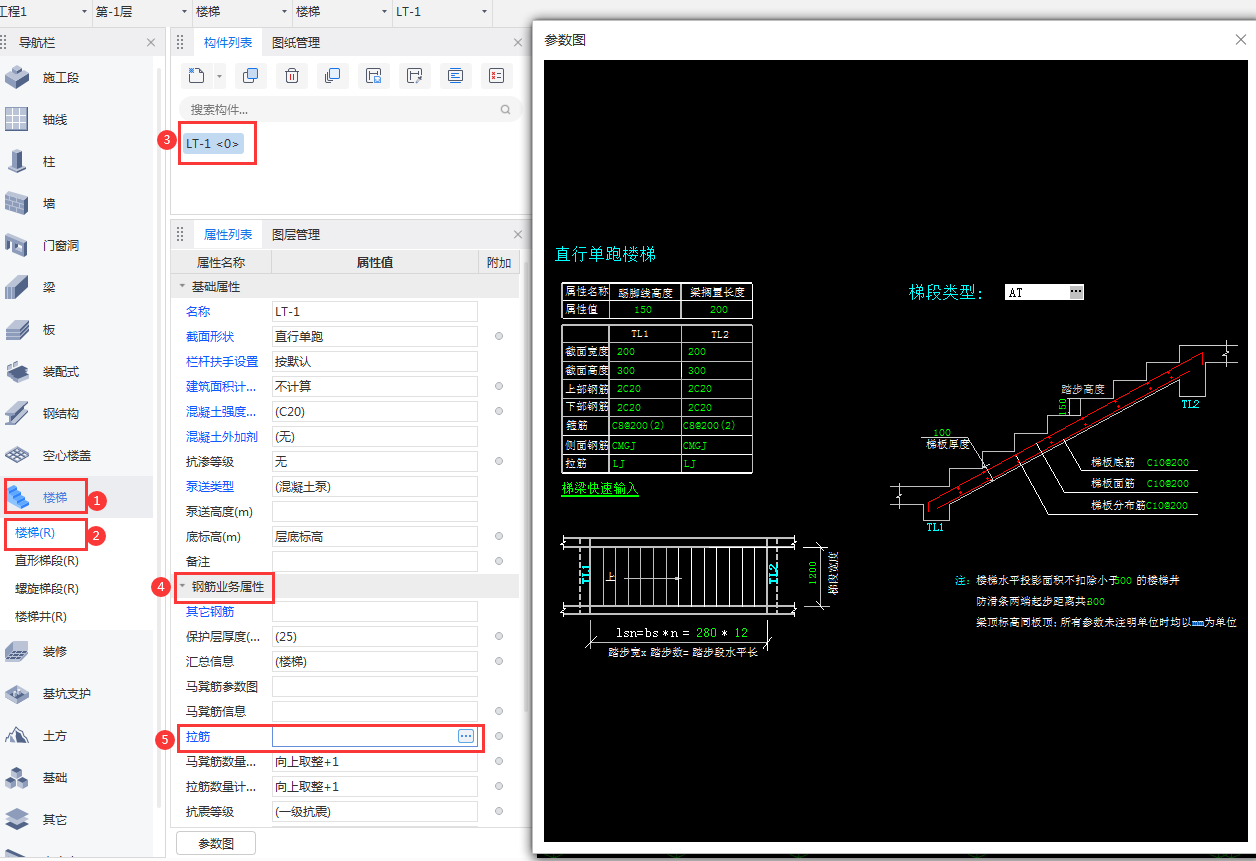Toggle the 附加 circle for 备注
The width and height of the screenshot is (1256, 861).
(498, 561)
